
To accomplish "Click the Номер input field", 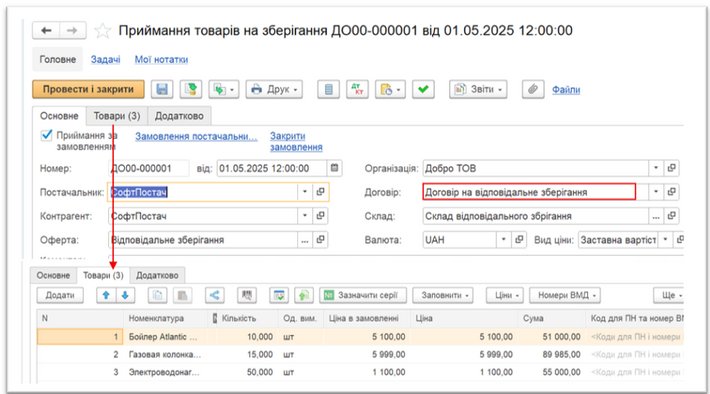I will click(149, 168).
